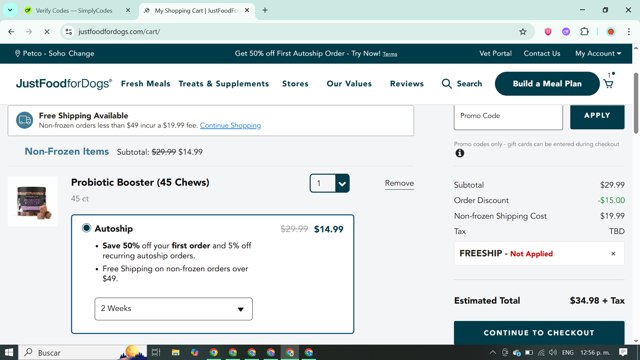640x360 pixels.
Task: Remove Probiotic Booster from cart
Action: click(x=399, y=183)
